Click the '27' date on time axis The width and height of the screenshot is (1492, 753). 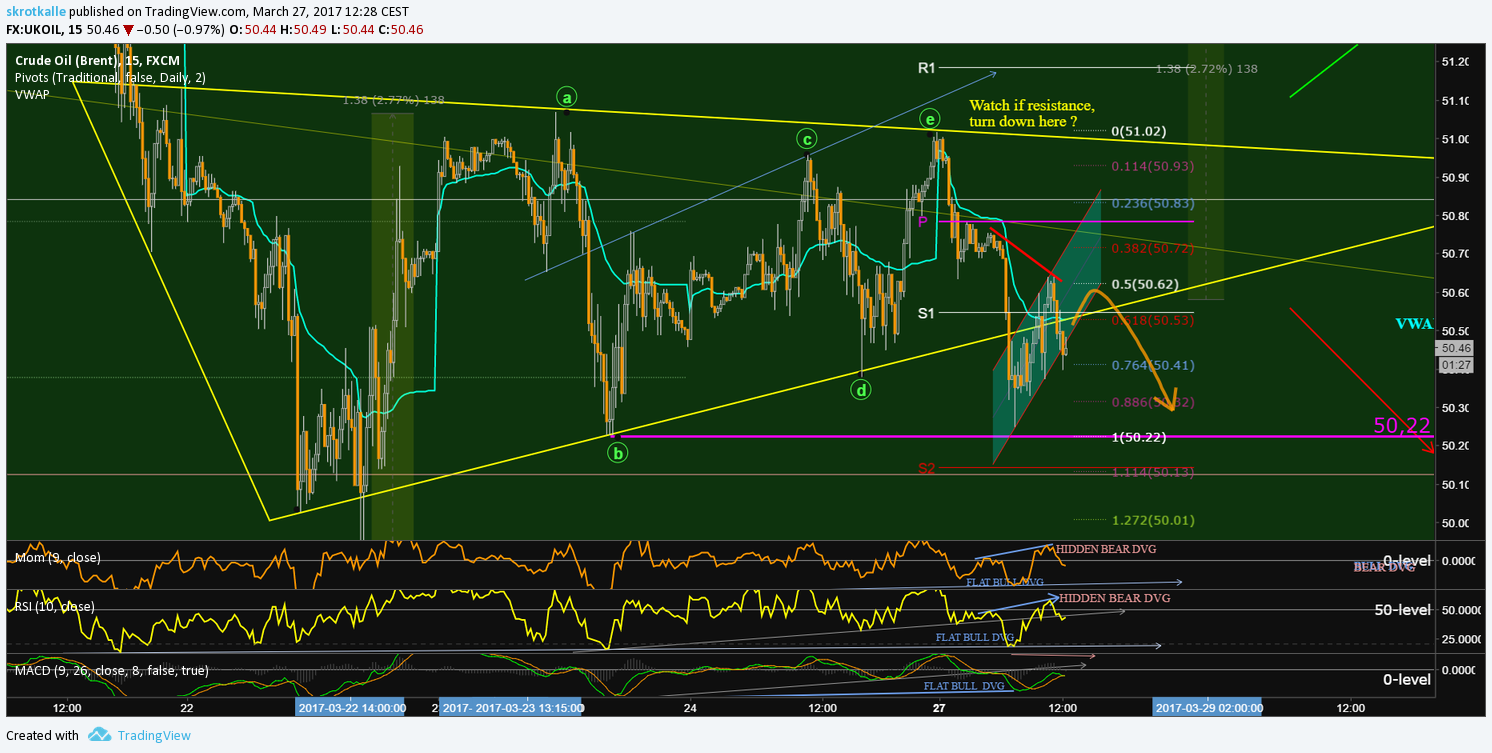coord(939,708)
